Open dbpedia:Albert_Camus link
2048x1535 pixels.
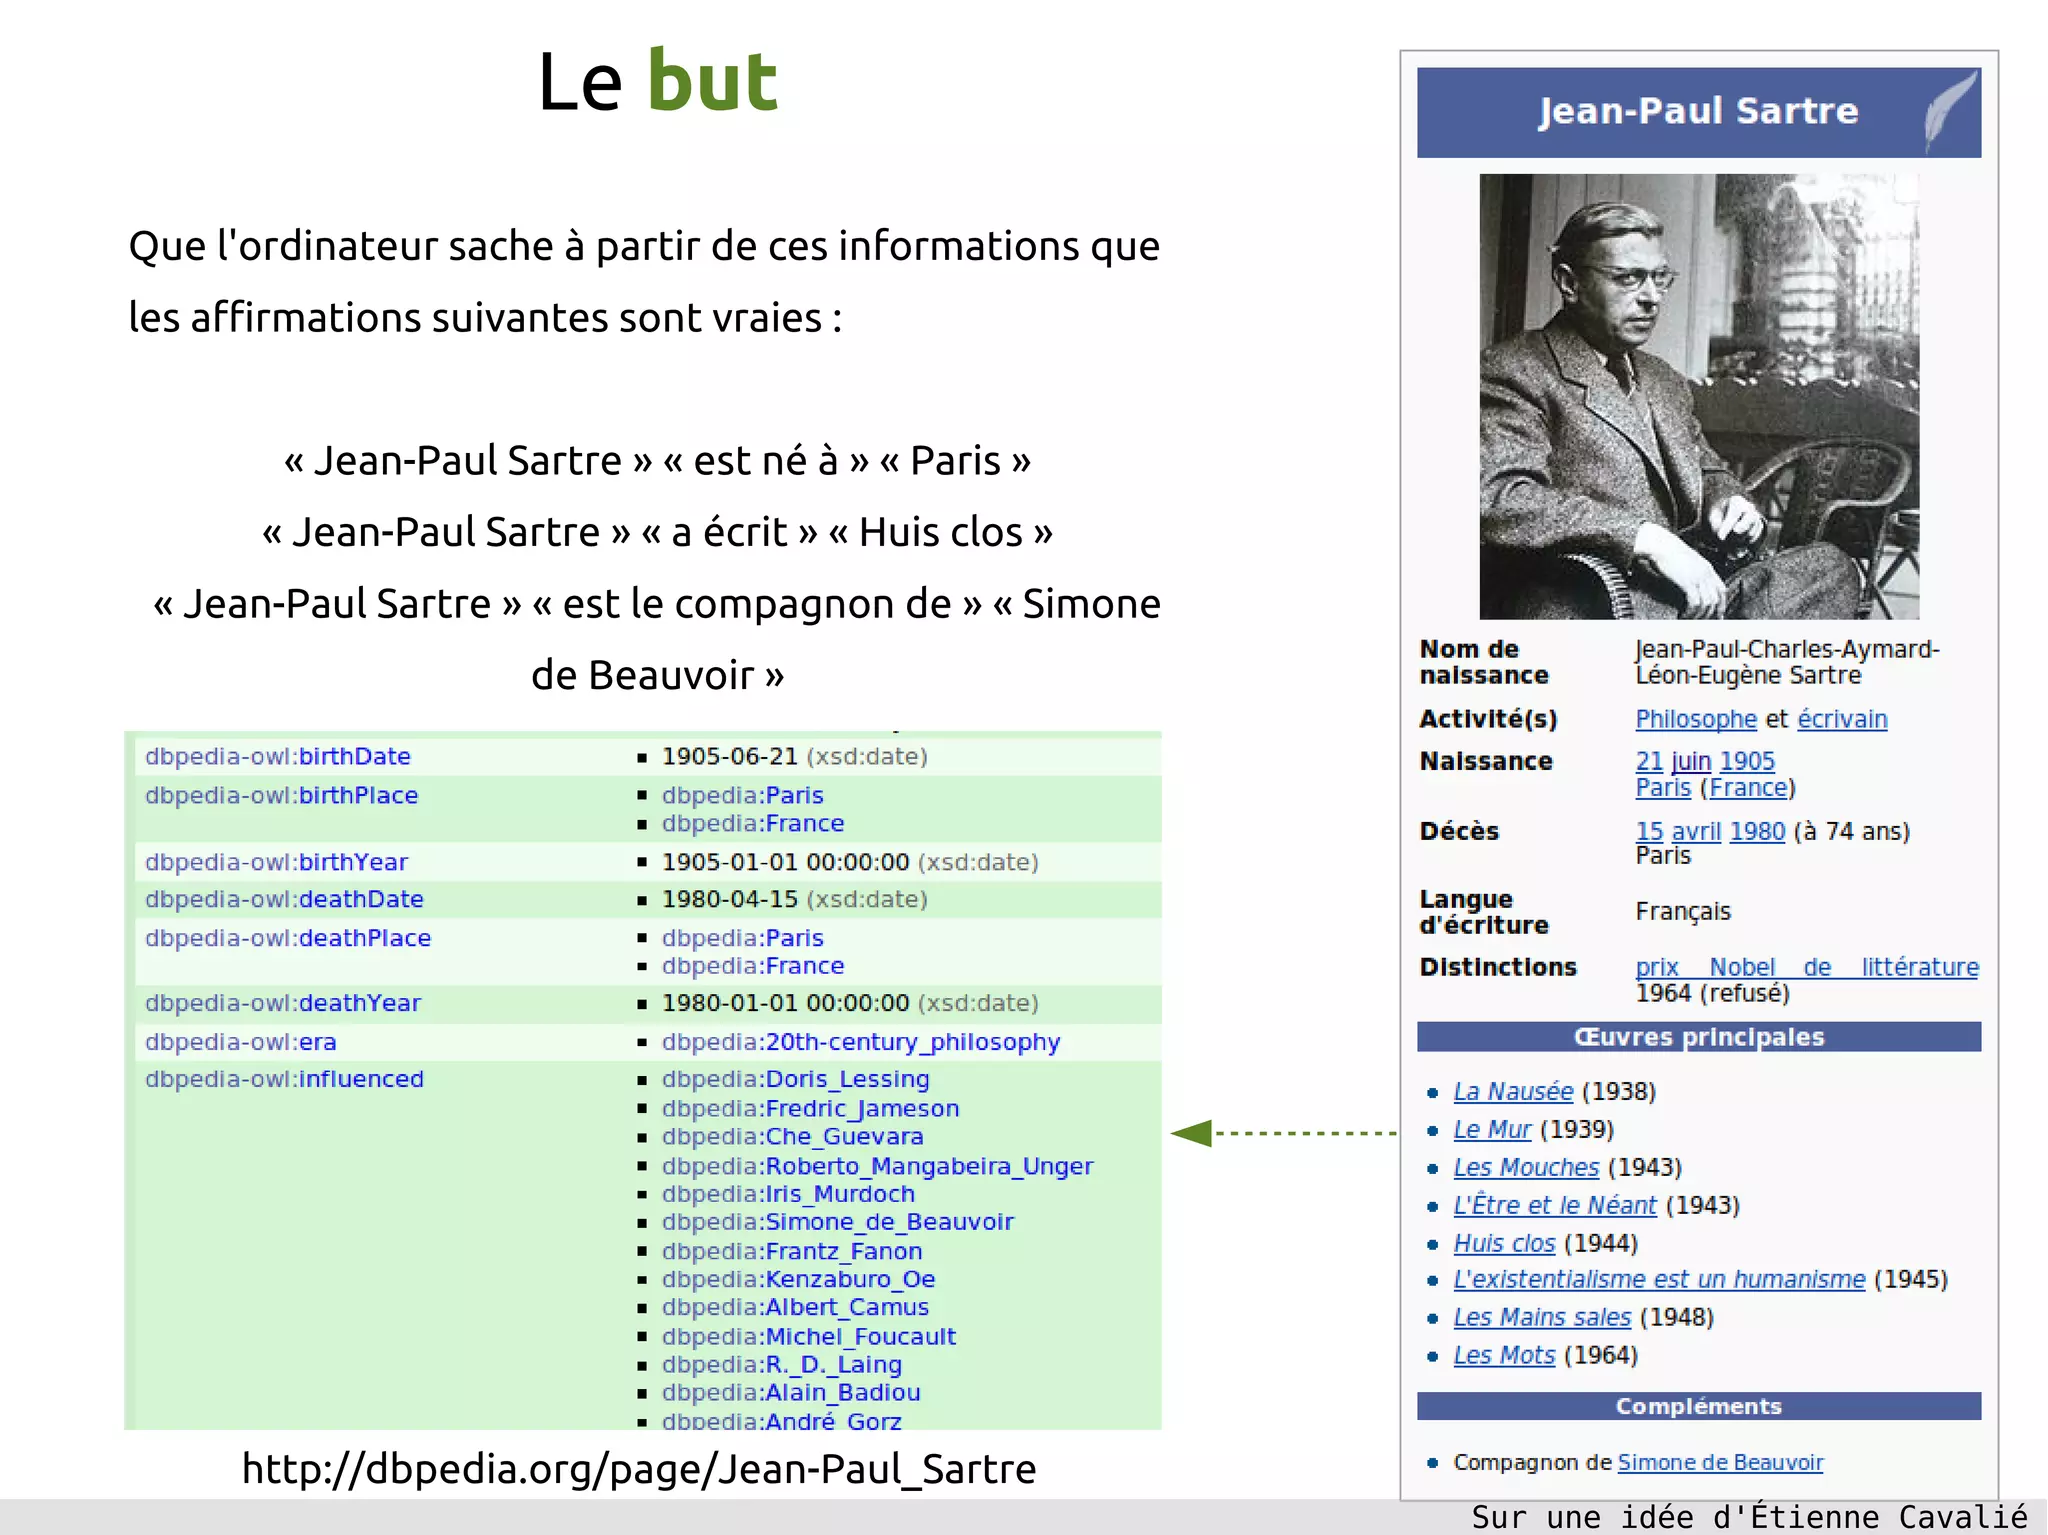click(795, 1307)
